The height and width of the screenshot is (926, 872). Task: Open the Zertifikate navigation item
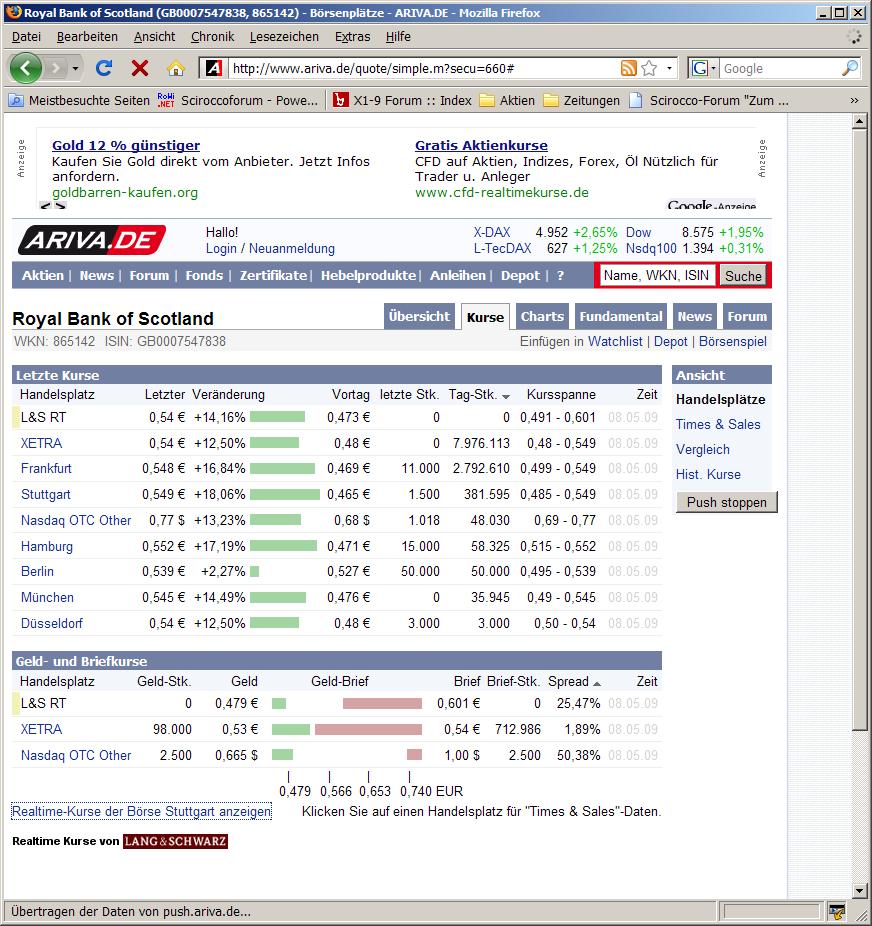coord(273,275)
